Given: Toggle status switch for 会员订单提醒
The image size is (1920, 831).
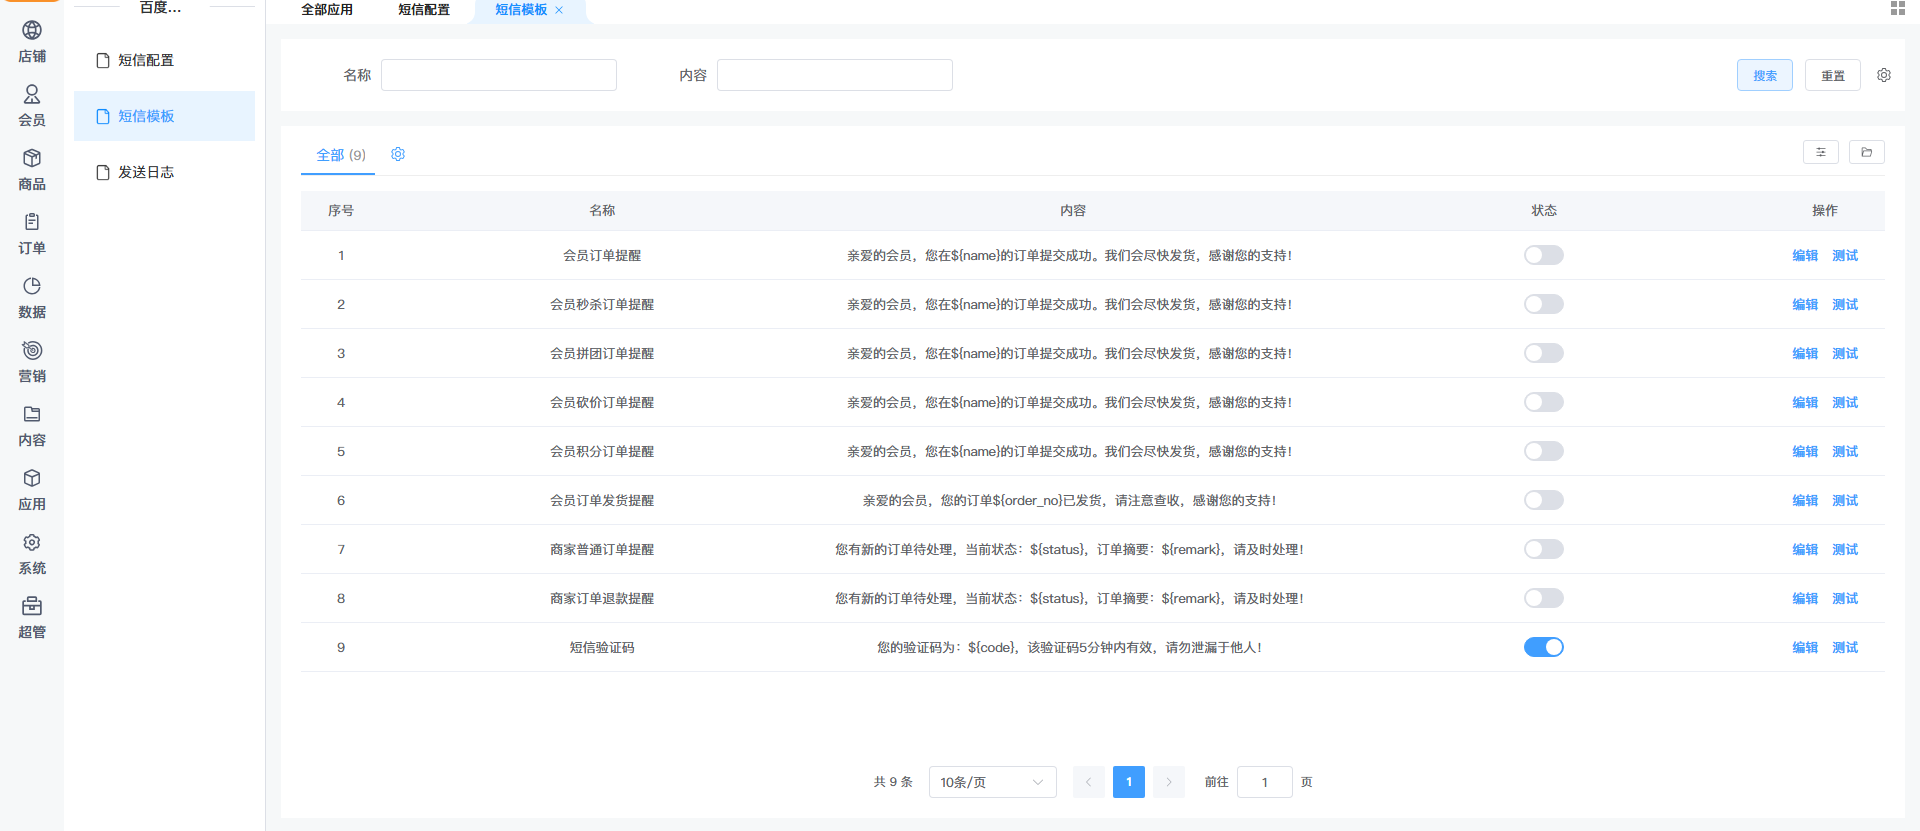Looking at the screenshot, I should click(1544, 255).
